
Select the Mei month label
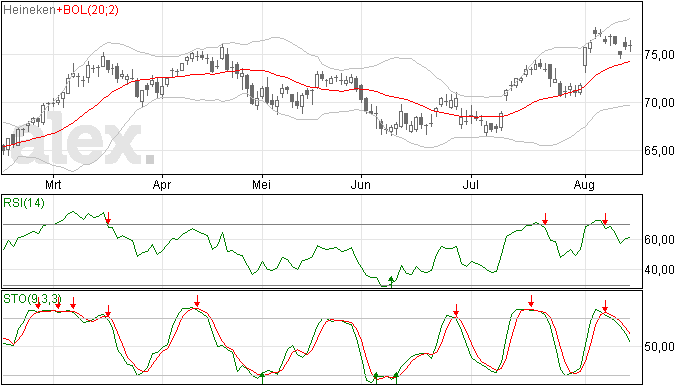tap(261, 184)
